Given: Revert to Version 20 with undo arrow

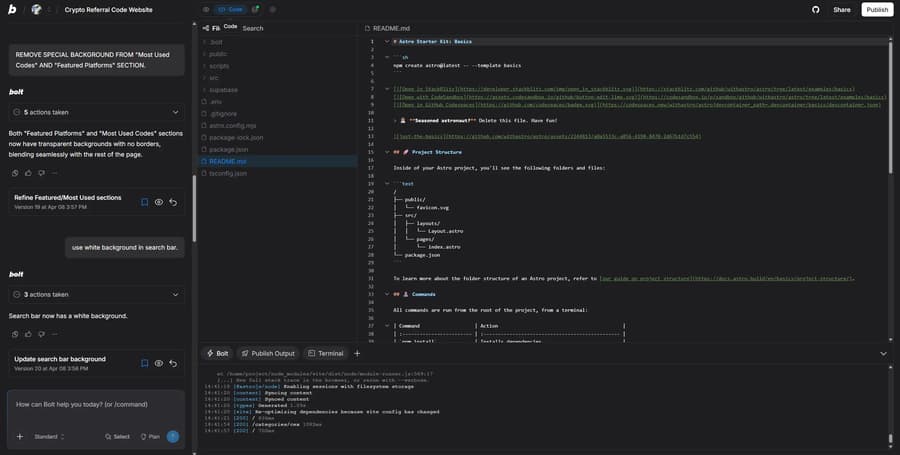Looking at the screenshot, I should 173,363.
